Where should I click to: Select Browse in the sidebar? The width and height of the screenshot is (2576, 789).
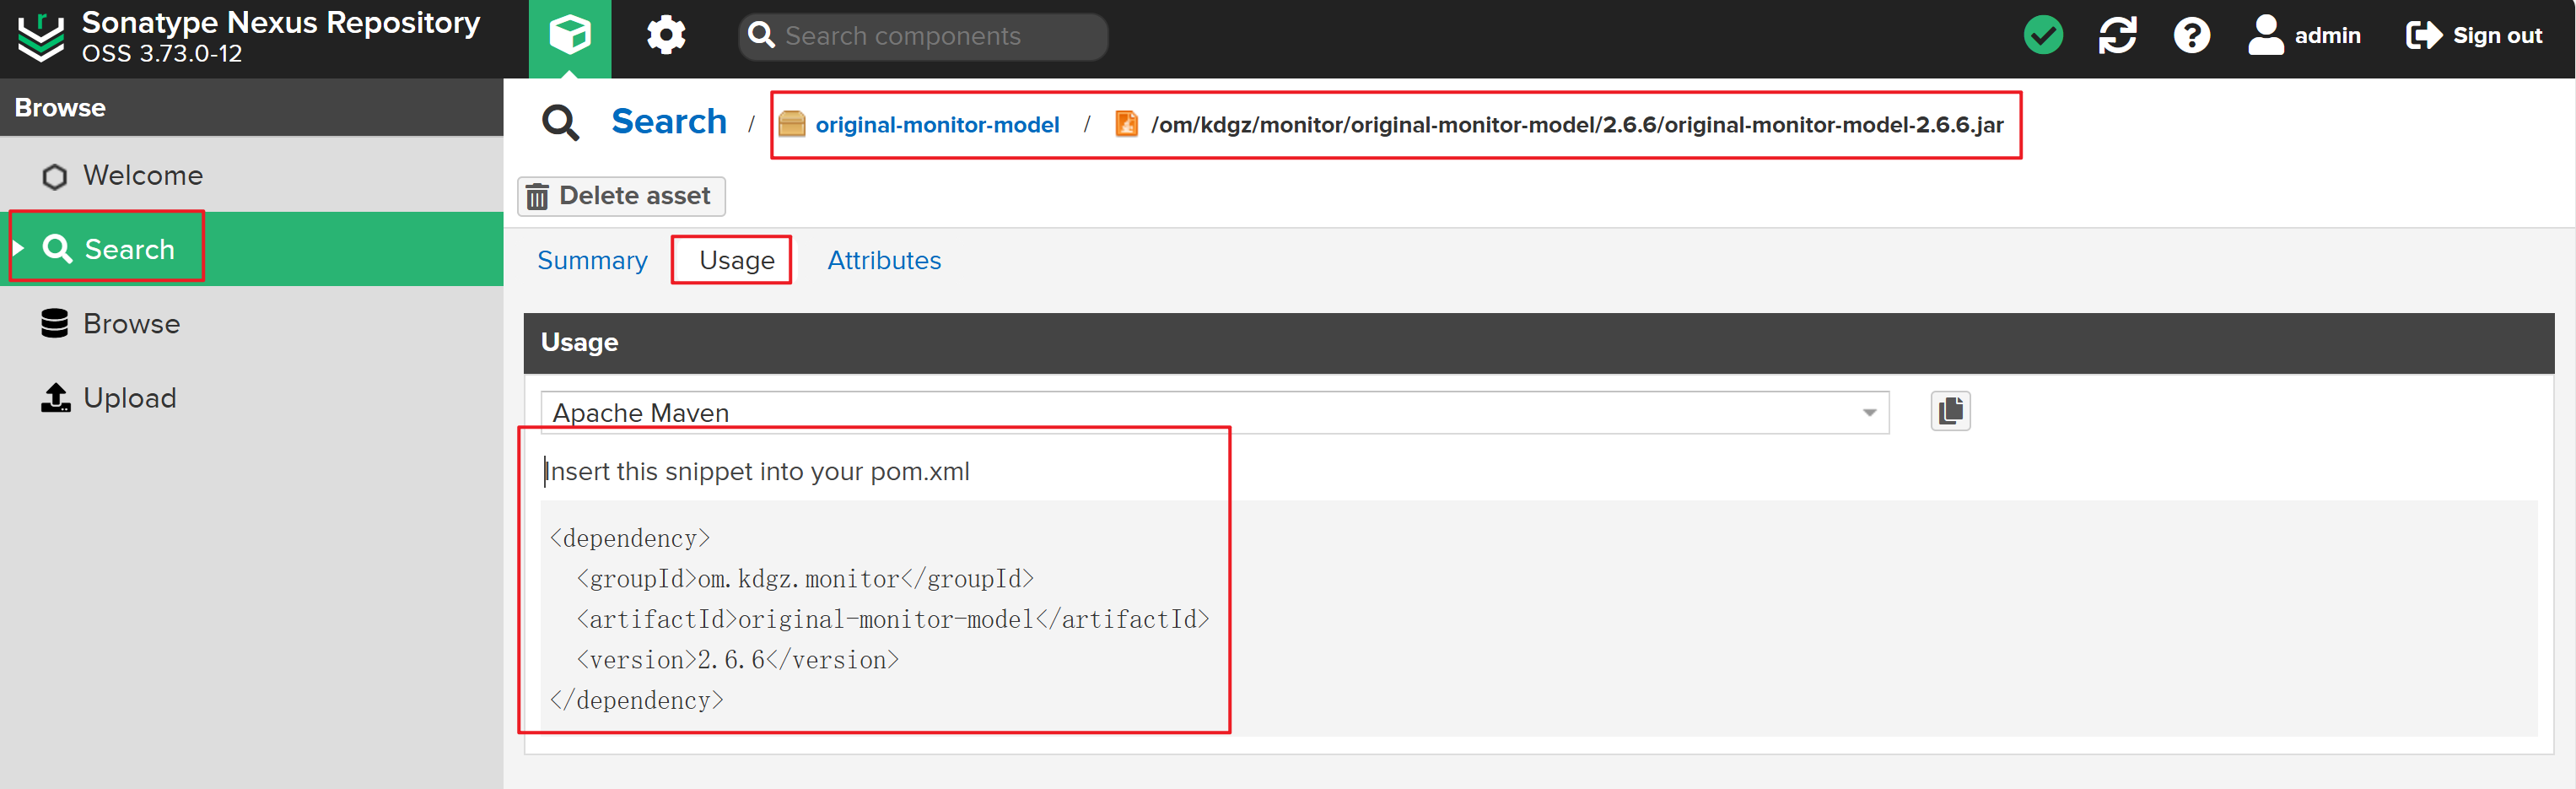tap(252, 324)
